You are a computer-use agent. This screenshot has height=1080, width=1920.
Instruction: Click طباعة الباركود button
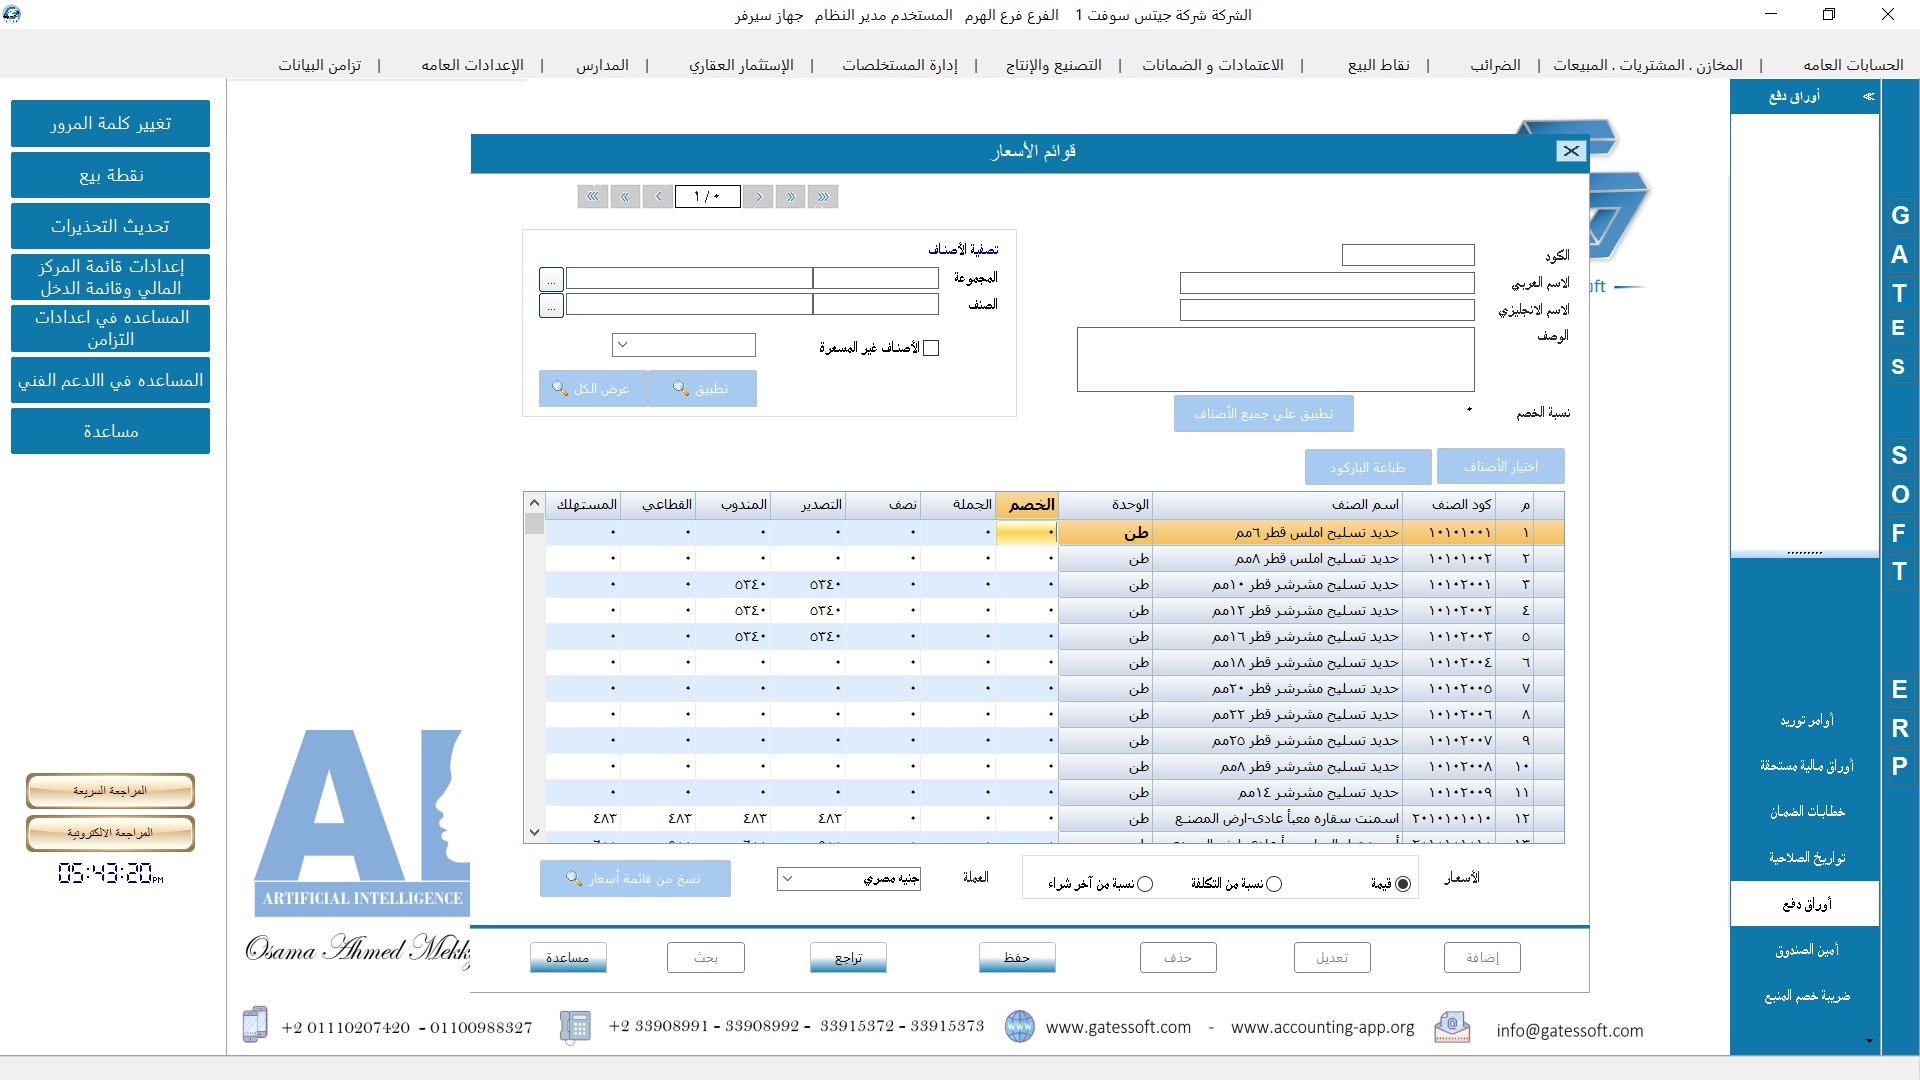[x=1367, y=466]
